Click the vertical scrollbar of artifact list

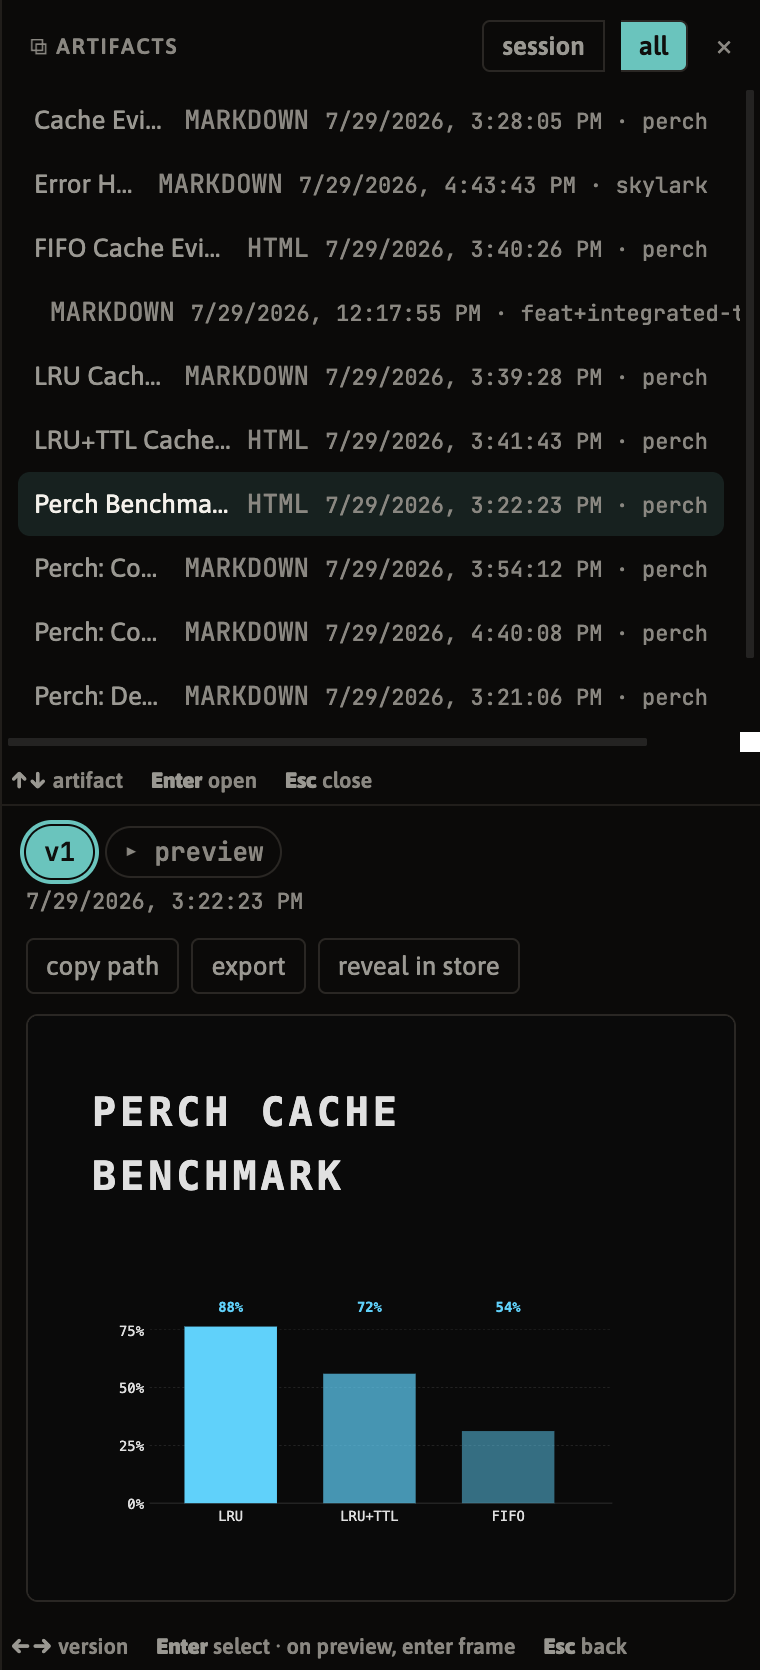pos(750,374)
